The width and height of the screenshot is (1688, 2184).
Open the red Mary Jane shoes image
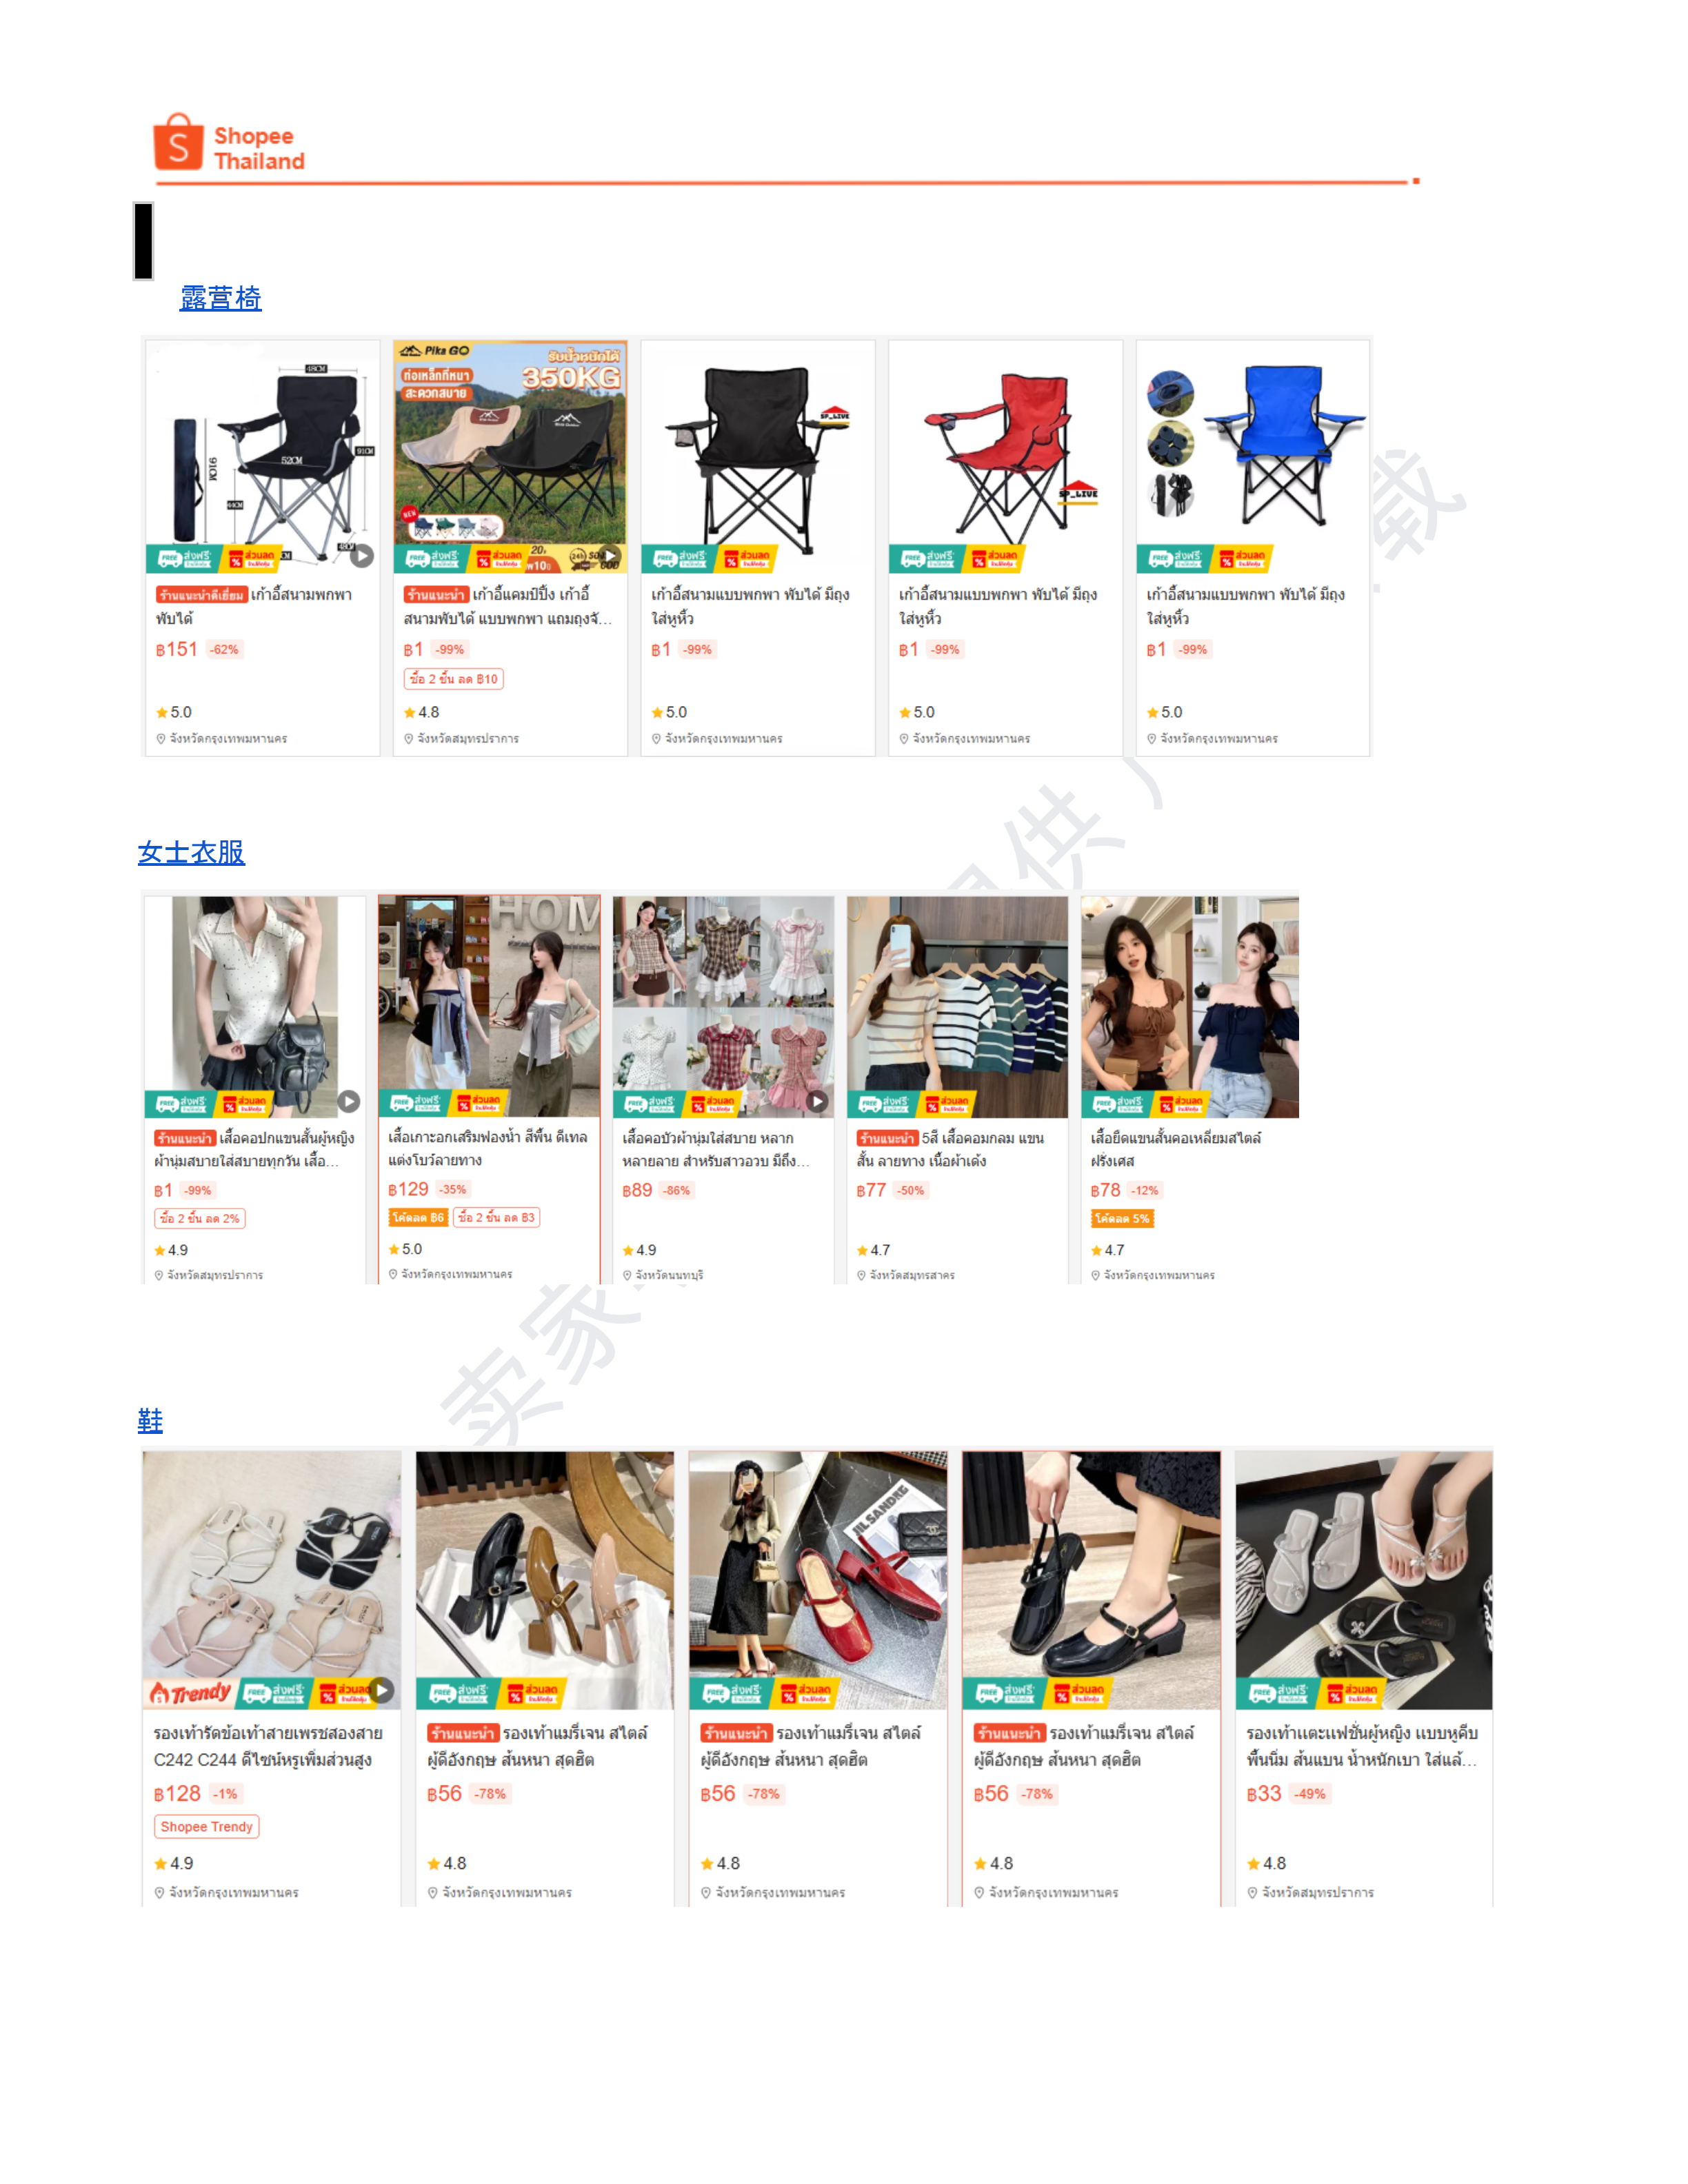(818, 1580)
